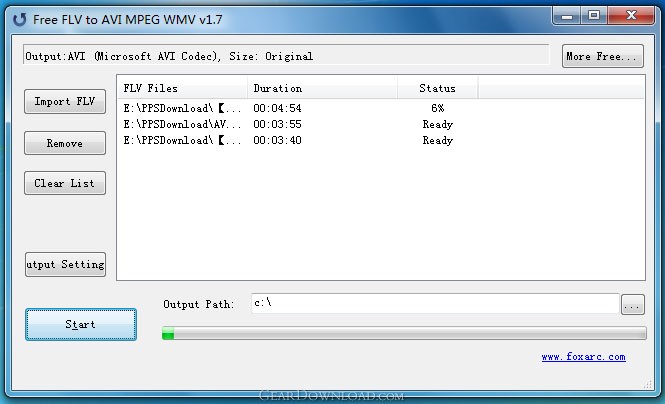
Task: Open the More Free... button
Action: 603,56
